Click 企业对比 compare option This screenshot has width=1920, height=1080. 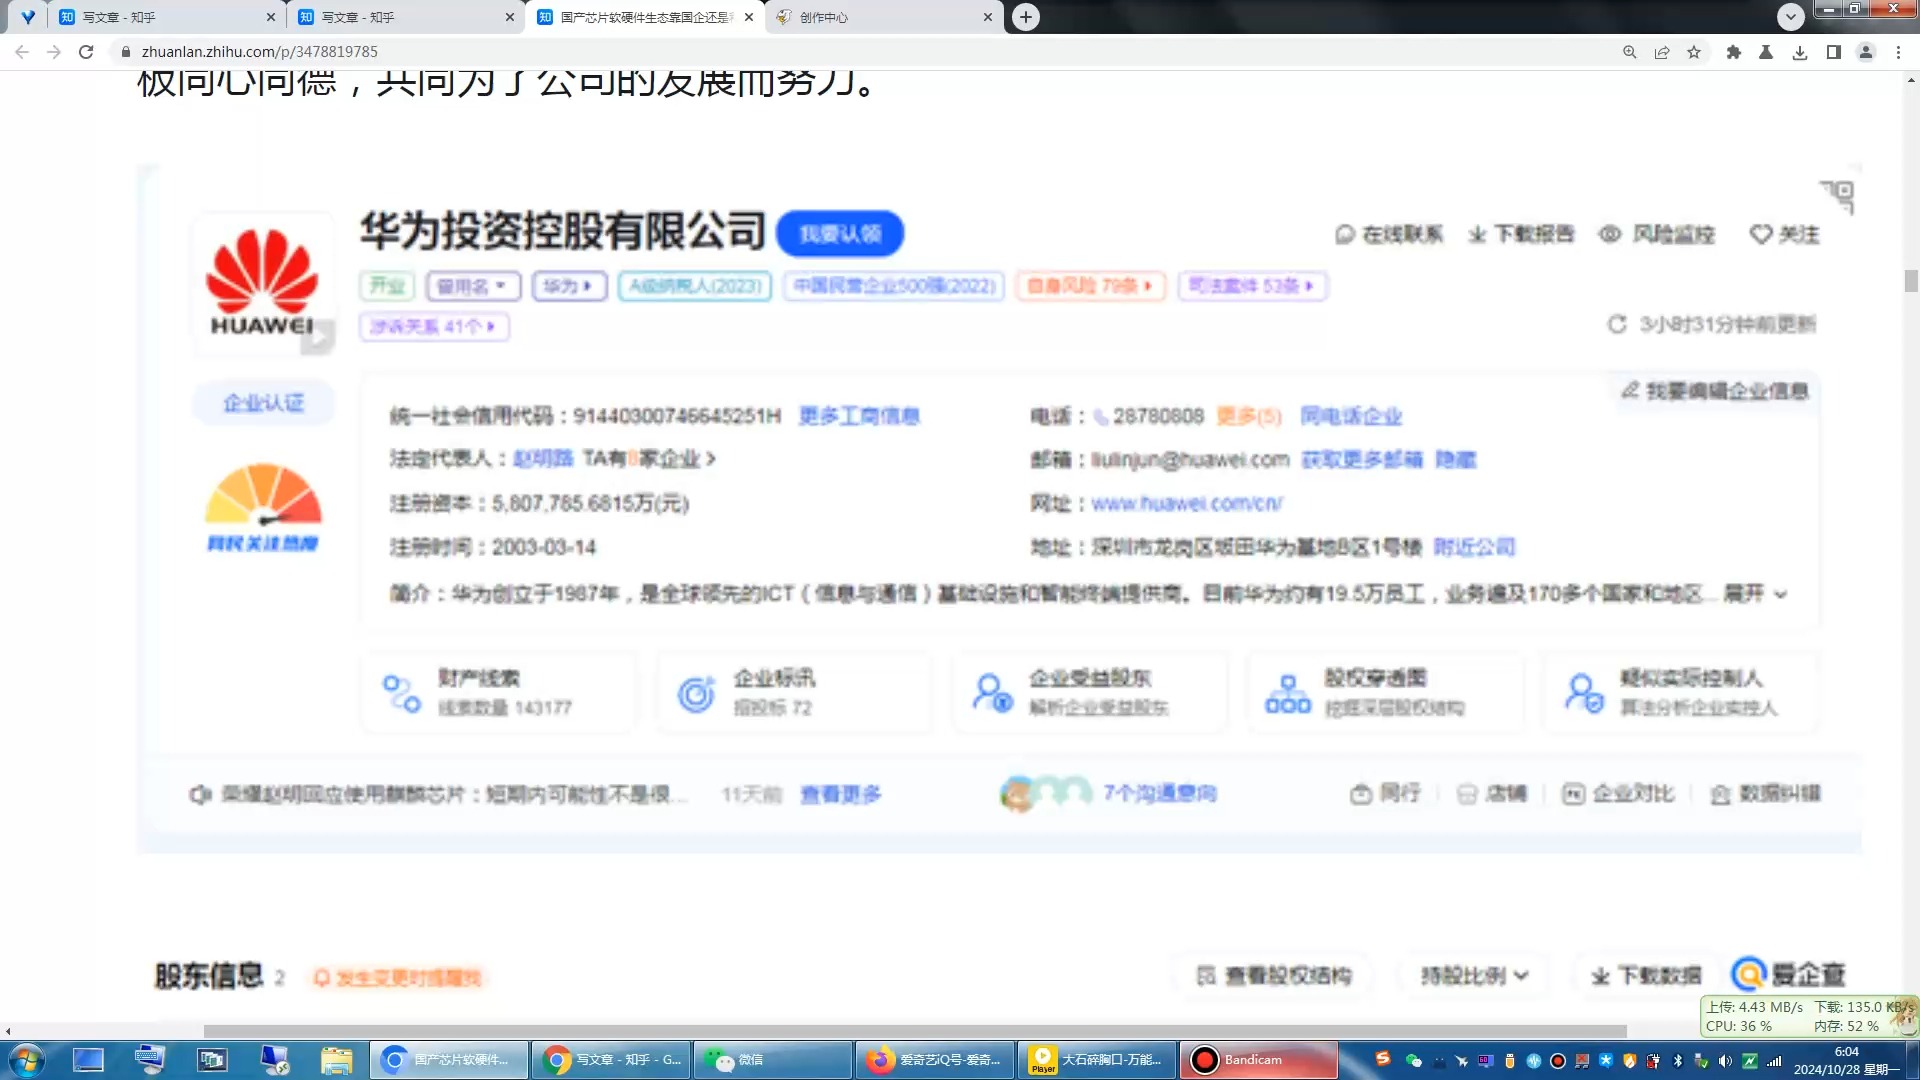coord(1618,794)
